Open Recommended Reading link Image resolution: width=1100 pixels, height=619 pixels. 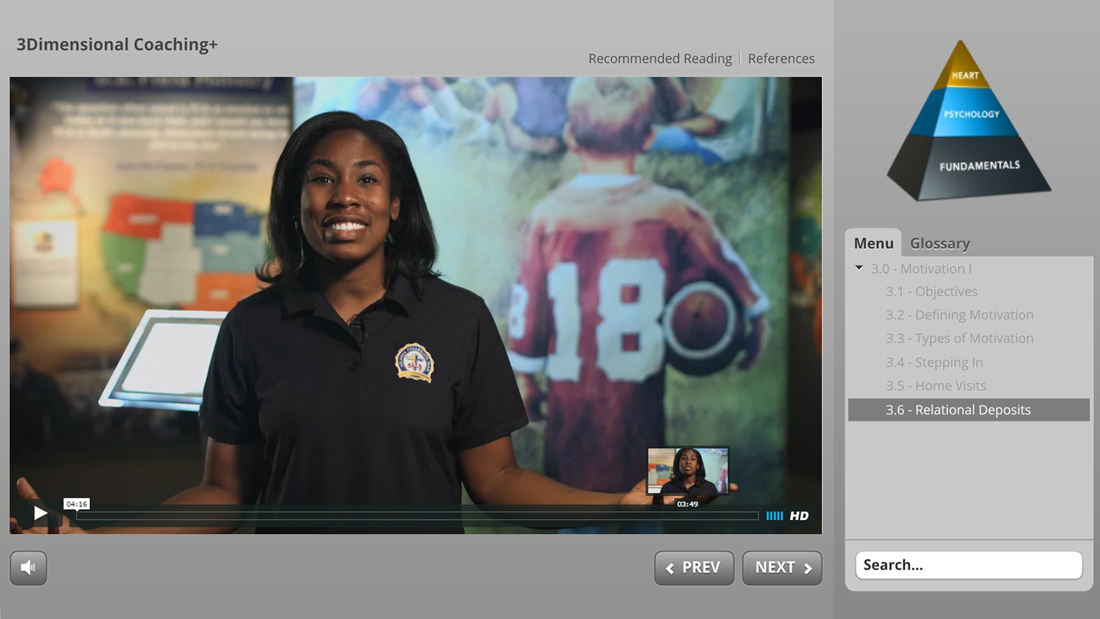[660, 59]
